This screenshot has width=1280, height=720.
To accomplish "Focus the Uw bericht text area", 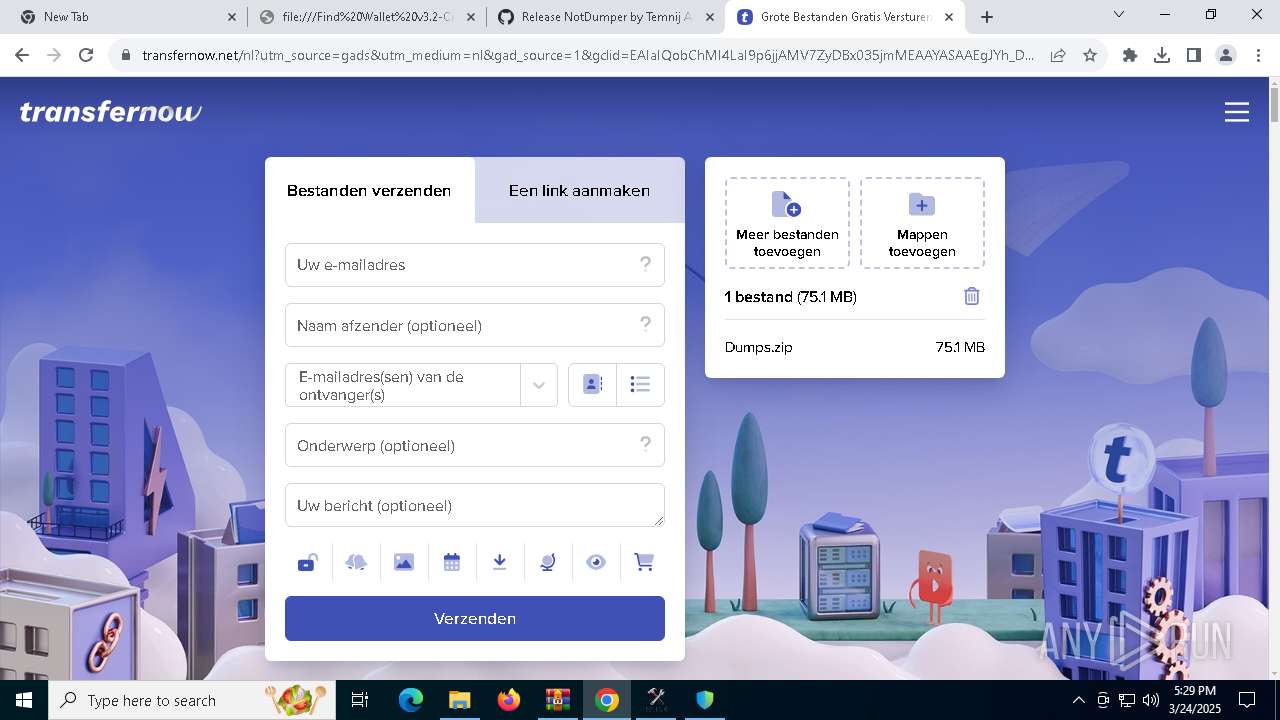I will click(475, 505).
